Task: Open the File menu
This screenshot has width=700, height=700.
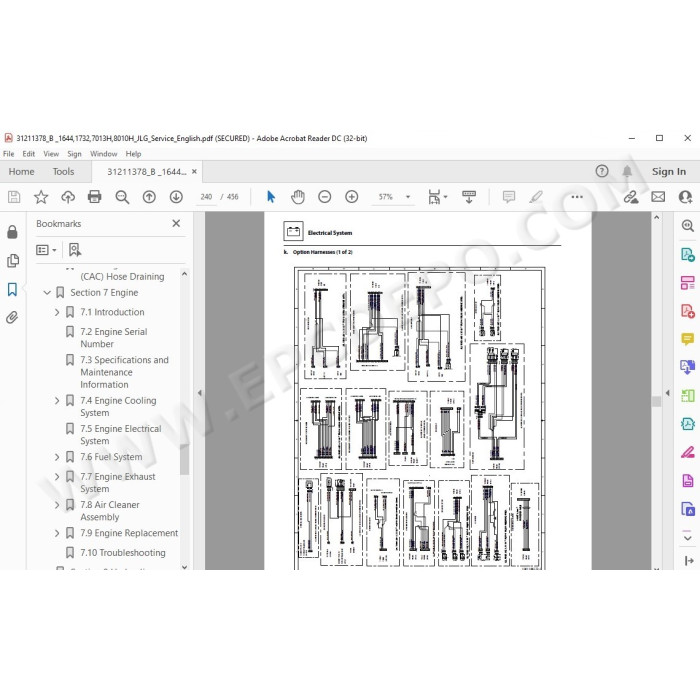Action: (x=8, y=154)
